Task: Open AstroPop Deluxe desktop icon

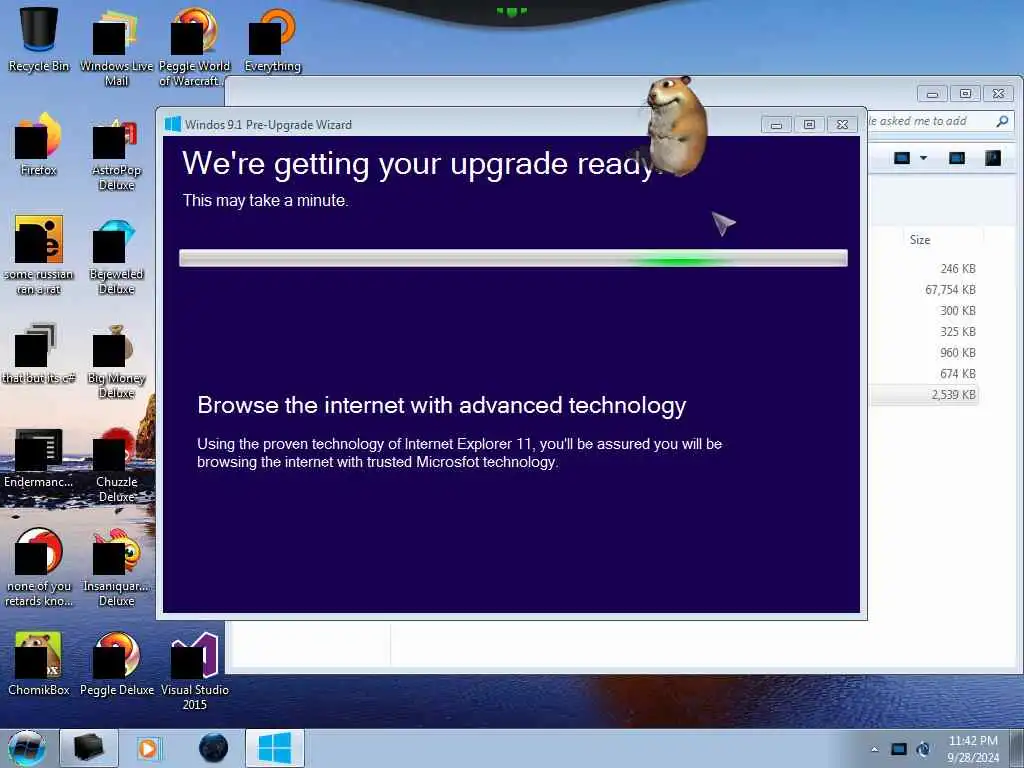Action: click(116, 155)
